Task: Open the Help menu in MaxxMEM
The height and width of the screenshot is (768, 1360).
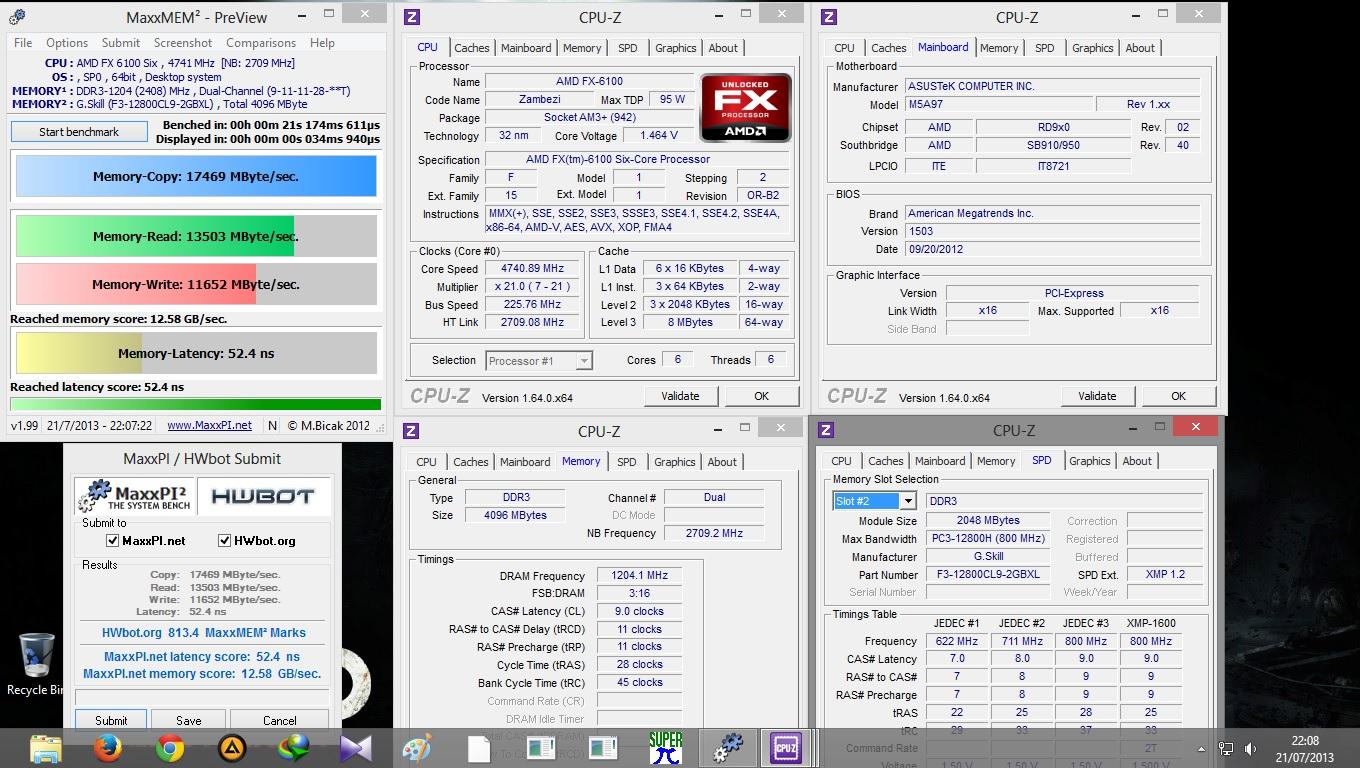Action: 322,43
